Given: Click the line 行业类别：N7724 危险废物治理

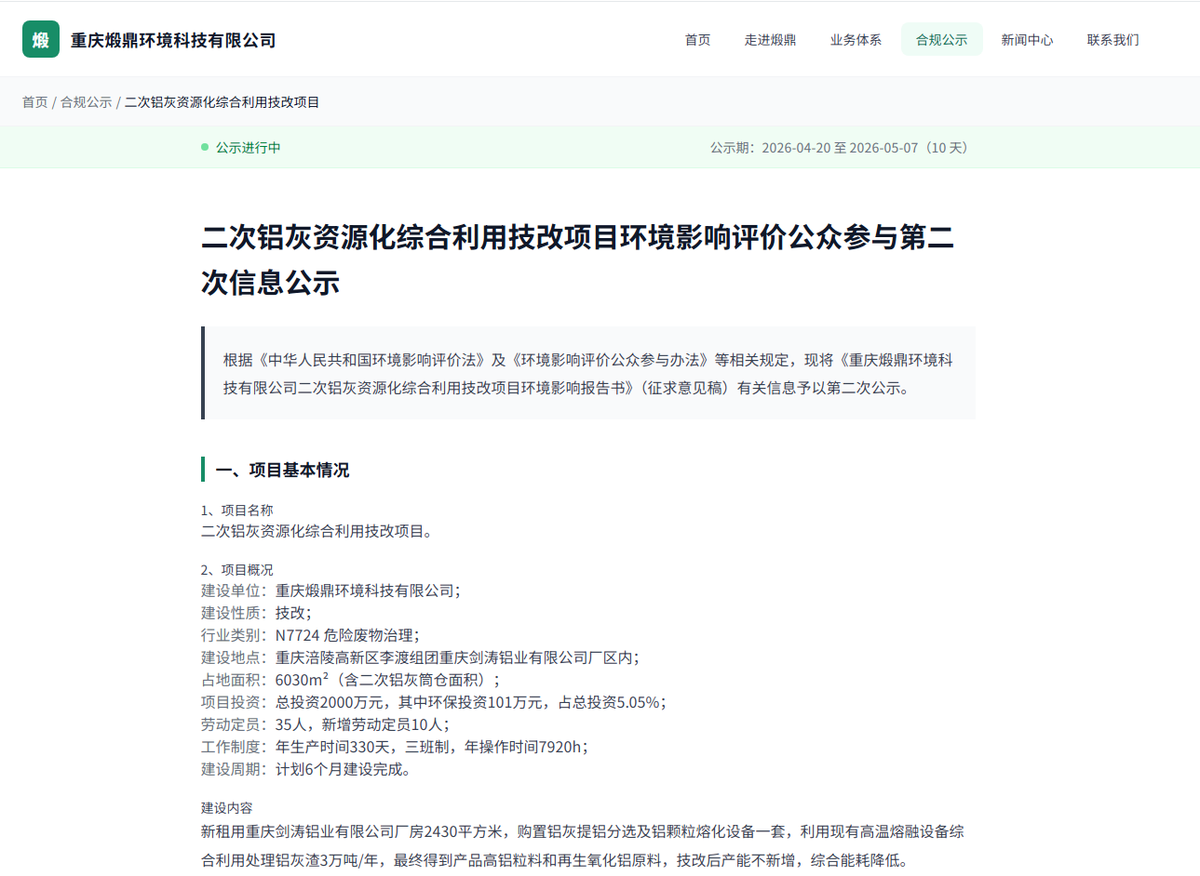Looking at the screenshot, I should pos(311,635).
